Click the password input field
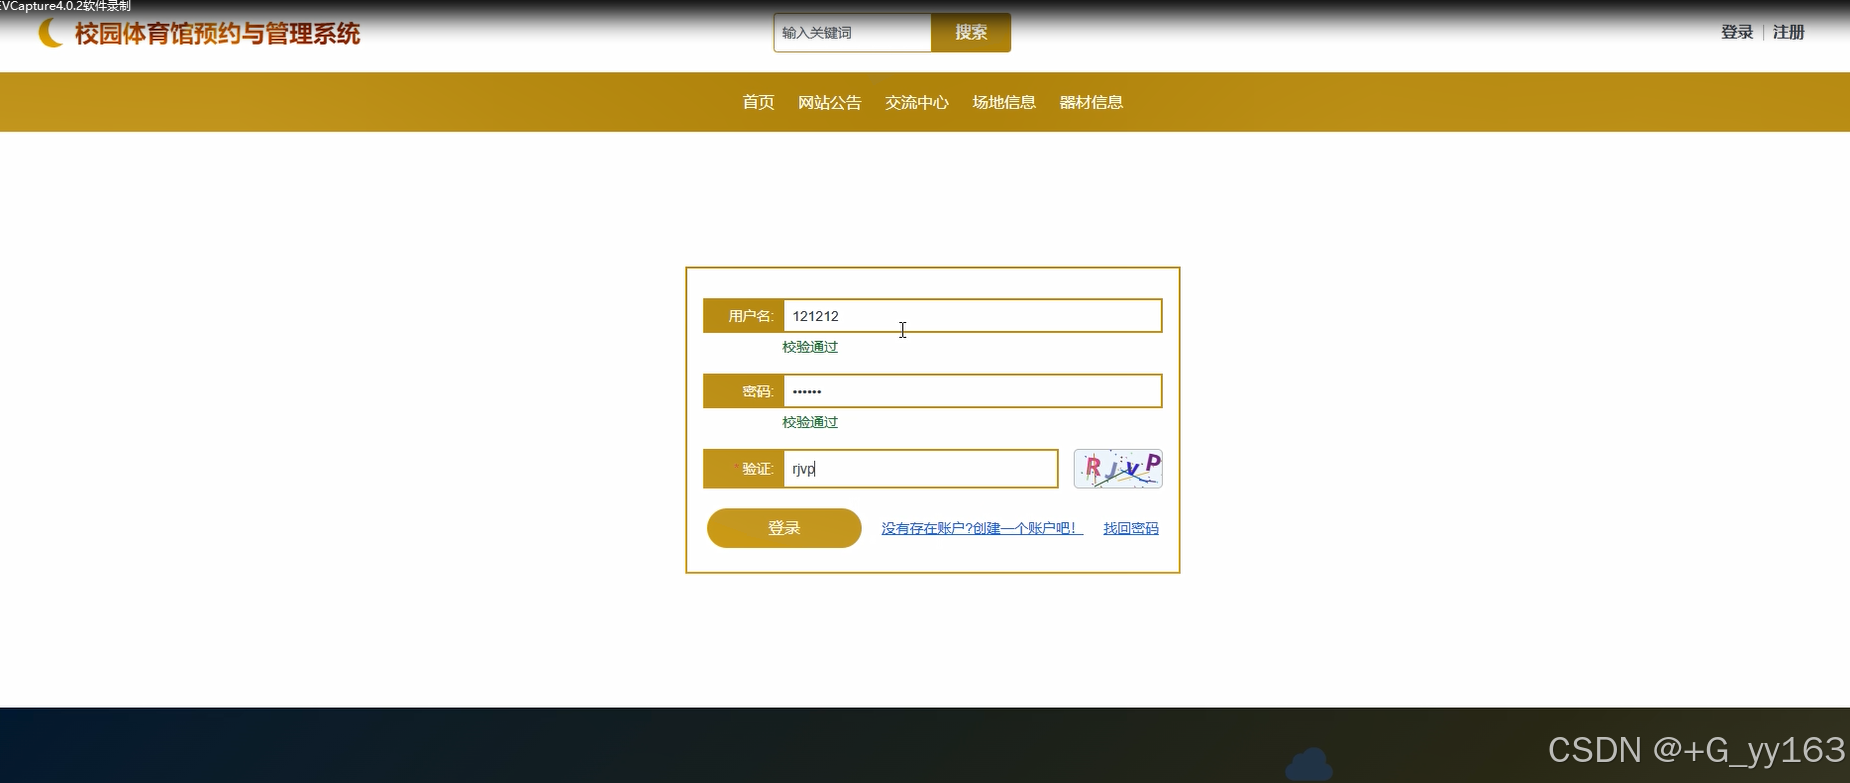This screenshot has height=783, width=1850. click(972, 391)
